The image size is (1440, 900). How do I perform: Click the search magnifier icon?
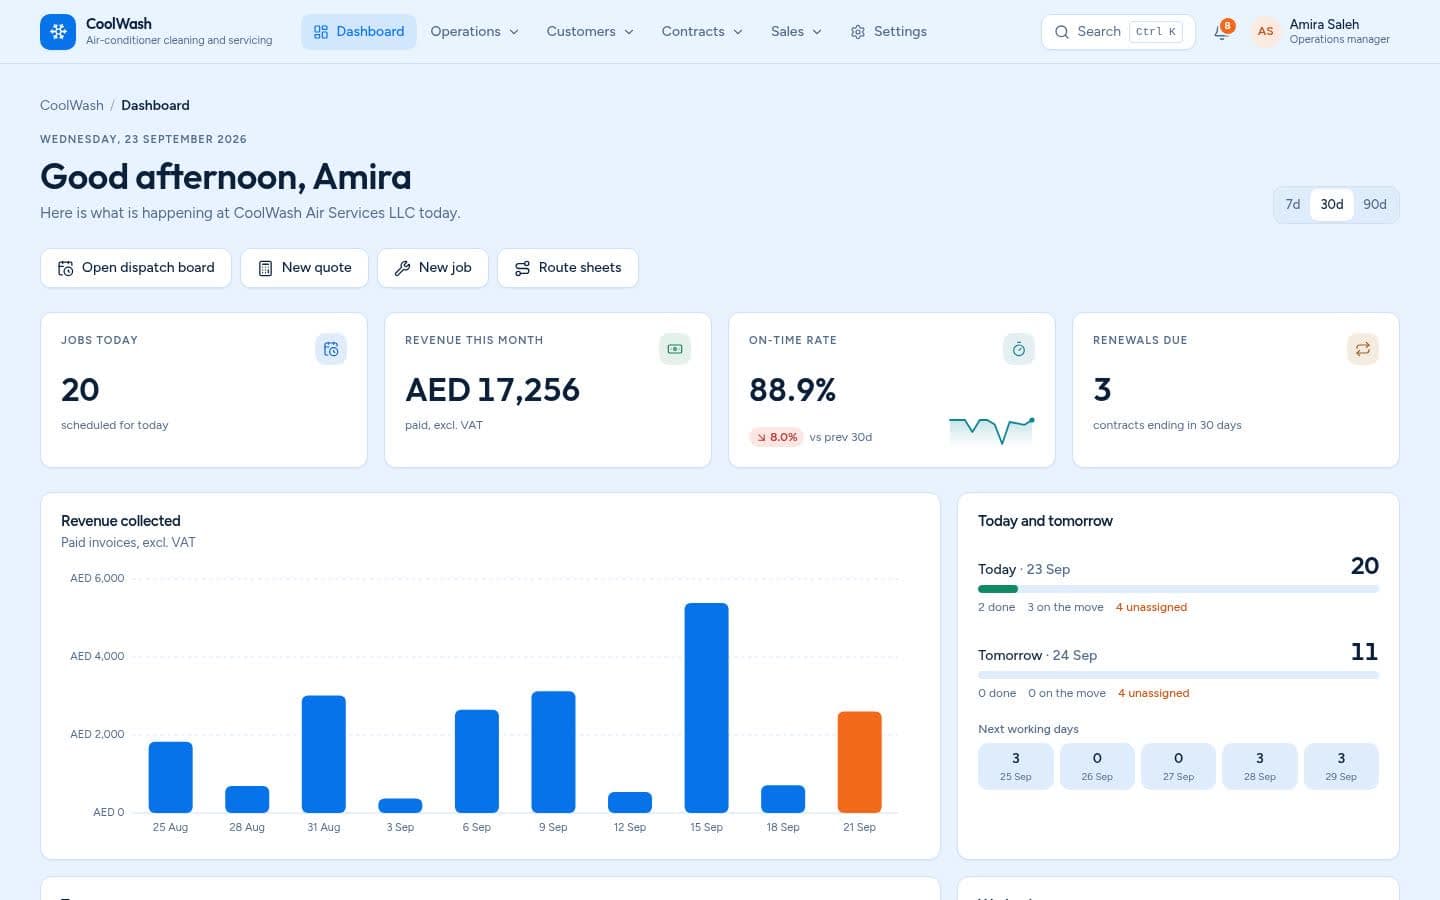[1062, 32]
